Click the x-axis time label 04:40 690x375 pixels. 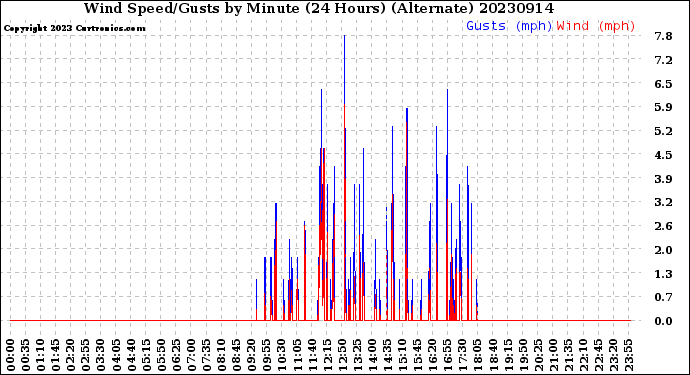[x=131, y=355]
